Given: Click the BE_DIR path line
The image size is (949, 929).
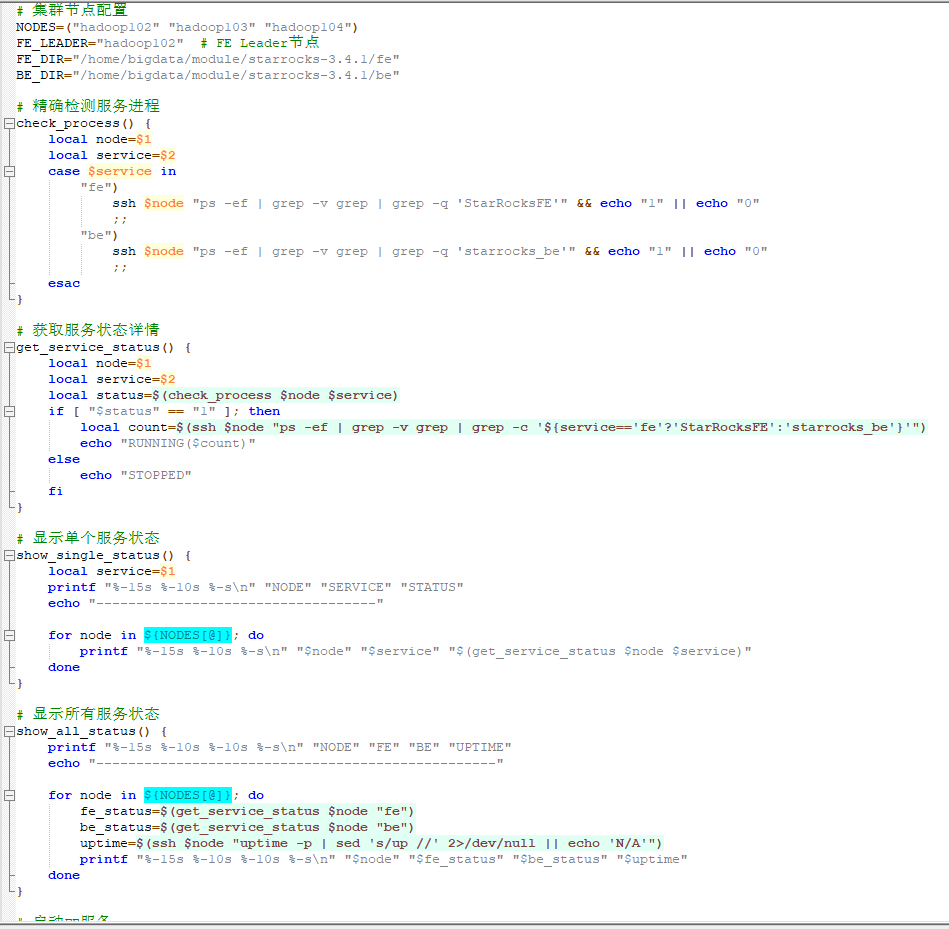Looking at the screenshot, I should coord(208,75).
